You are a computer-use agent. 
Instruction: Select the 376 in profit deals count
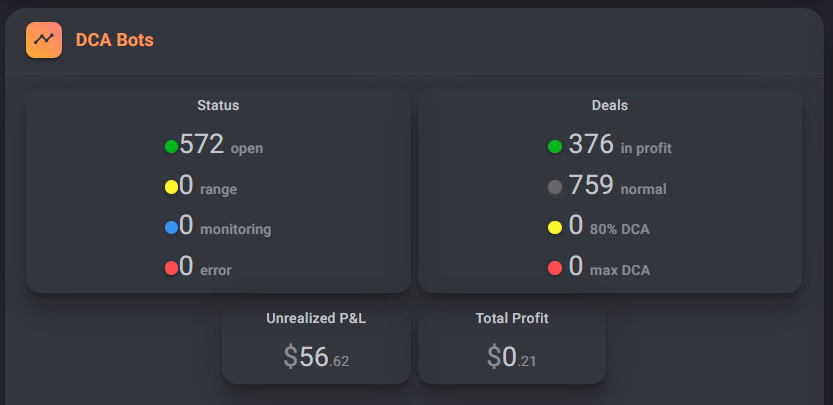[590, 145]
